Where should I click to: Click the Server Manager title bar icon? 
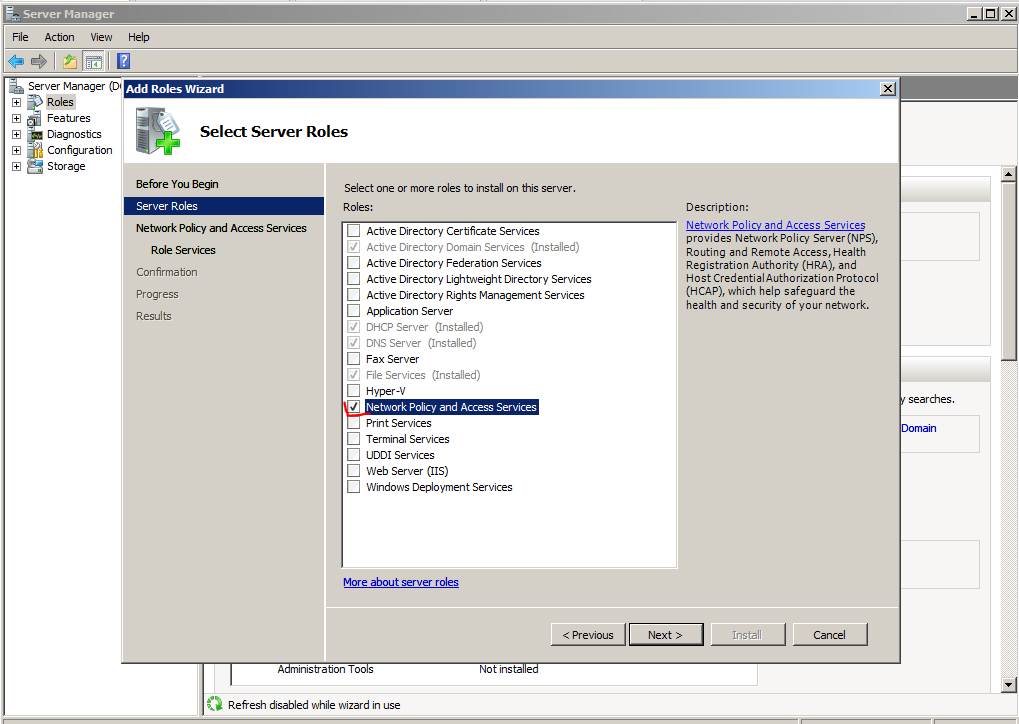click(x=12, y=14)
